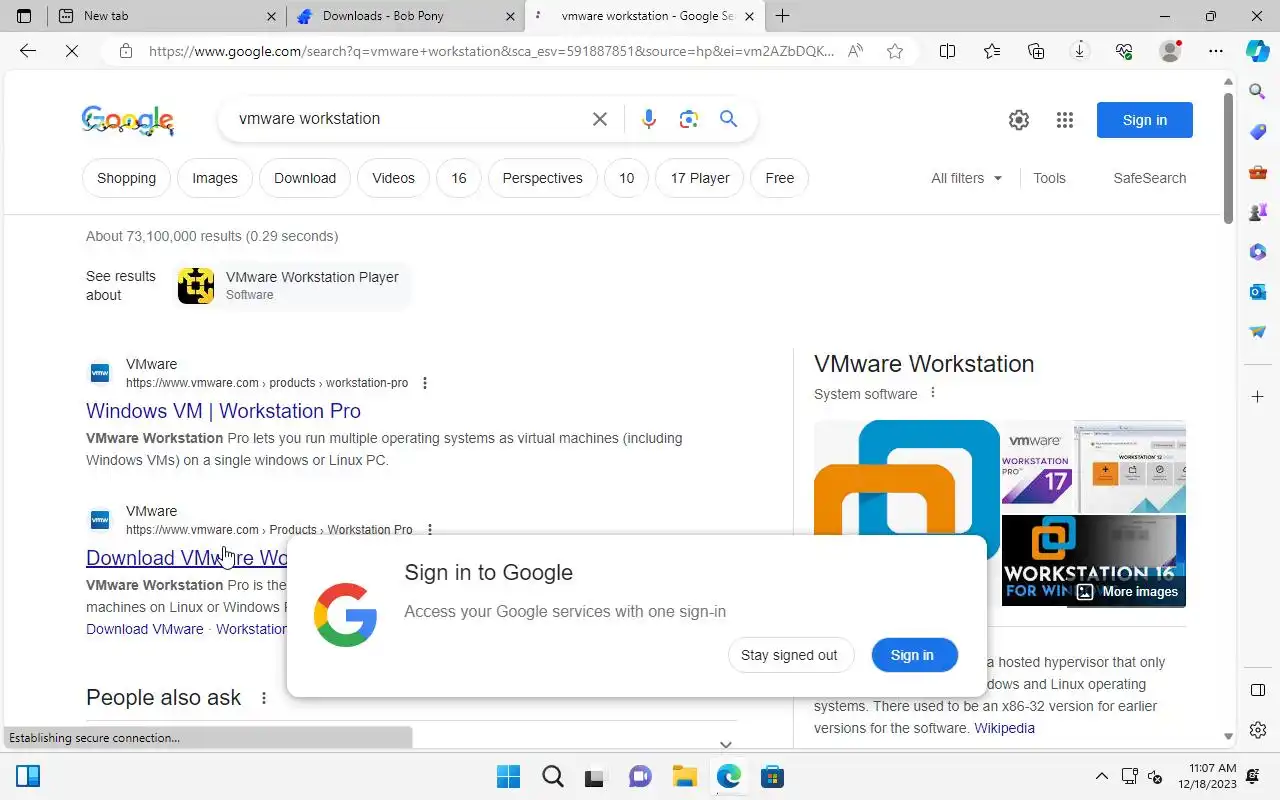This screenshot has width=1280, height=800.
Task: Open Tools under search bar
Action: pos(1049,178)
